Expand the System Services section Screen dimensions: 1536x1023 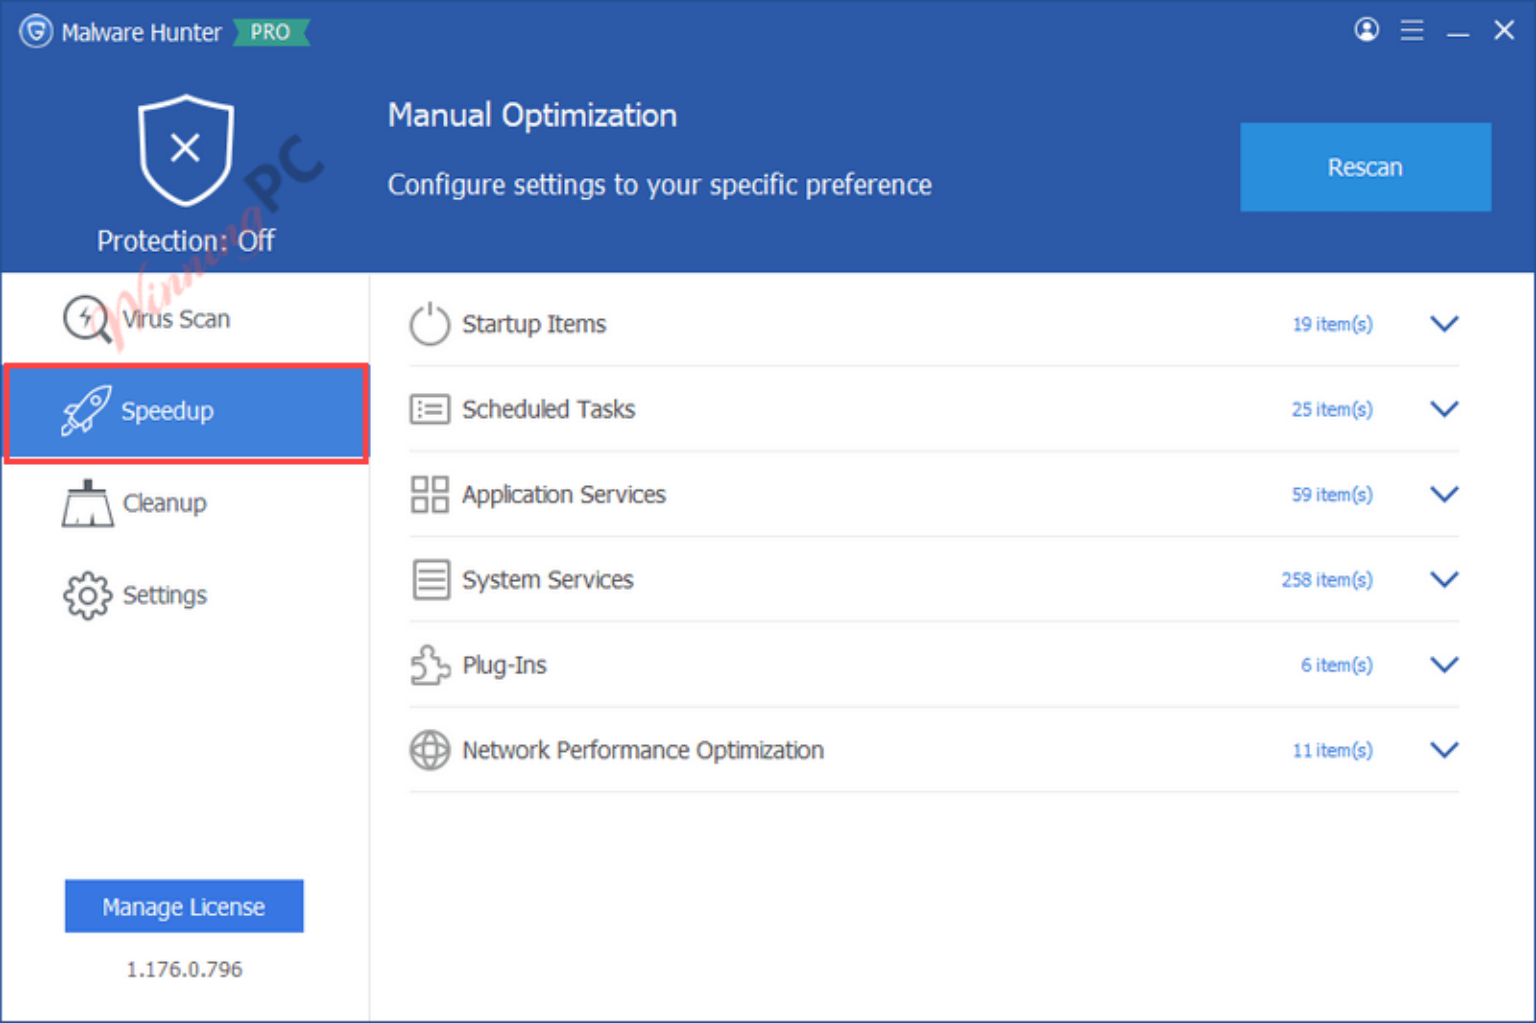pyautogui.click(x=1444, y=579)
